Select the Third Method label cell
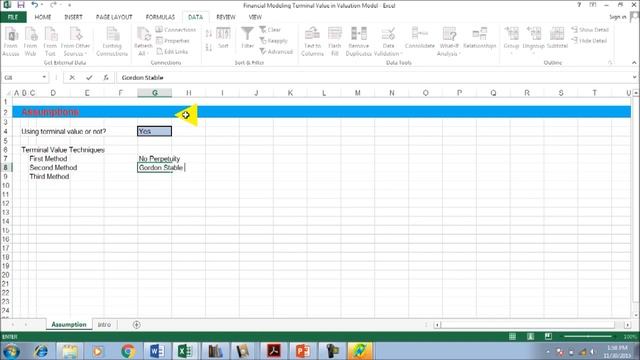Viewport: 640px width, 360px height. [x=49, y=177]
